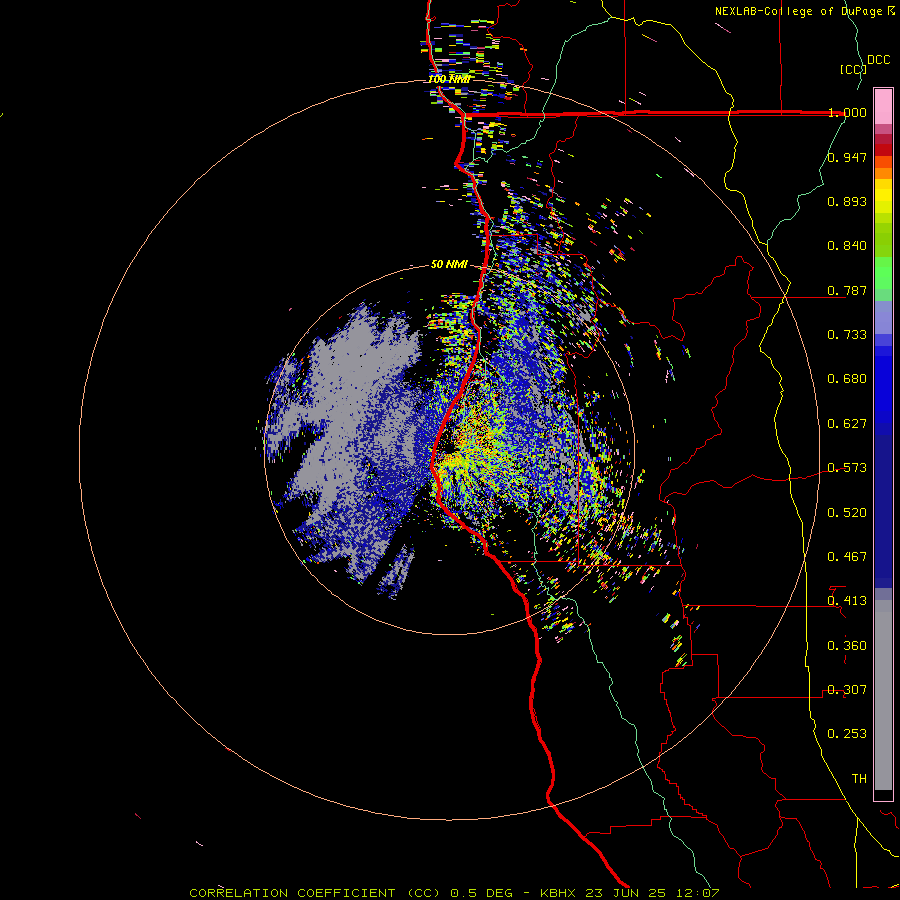900x900 pixels.
Task: Click the 50 NMI range ring label
Action: 449,265
